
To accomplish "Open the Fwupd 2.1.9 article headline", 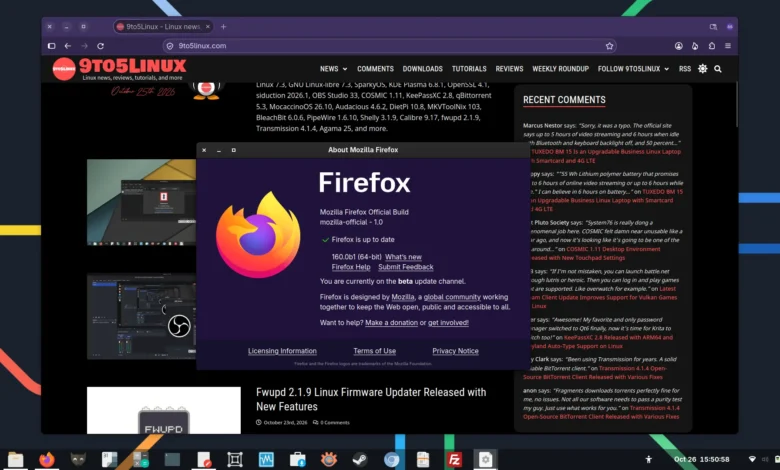I will click(x=371, y=399).
